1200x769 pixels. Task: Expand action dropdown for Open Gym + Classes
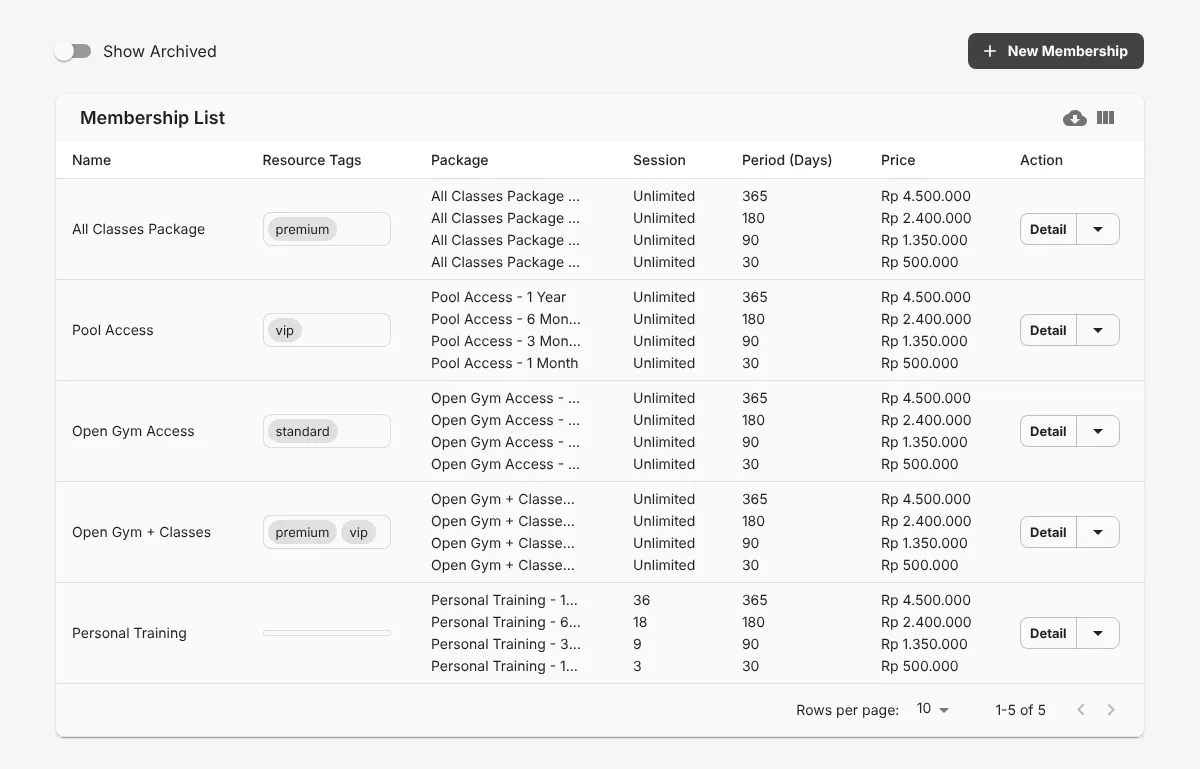click(x=1098, y=532)
